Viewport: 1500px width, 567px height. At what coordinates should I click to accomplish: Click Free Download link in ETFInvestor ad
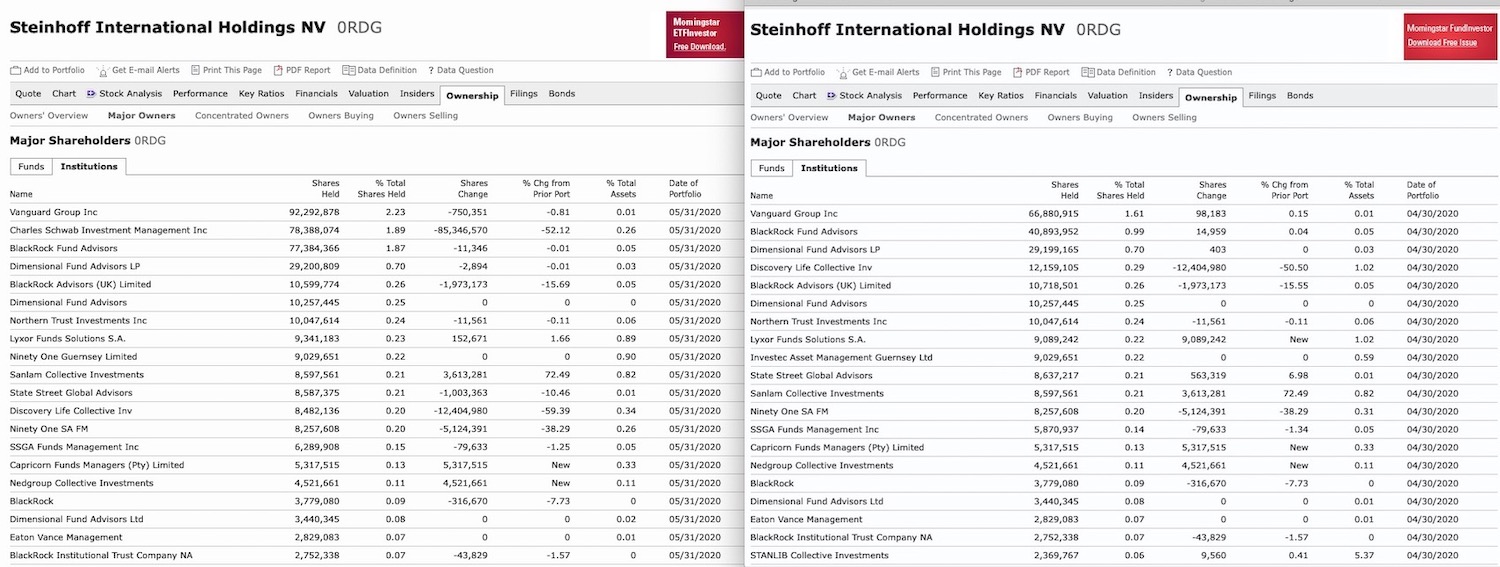(x=699, y=47)
